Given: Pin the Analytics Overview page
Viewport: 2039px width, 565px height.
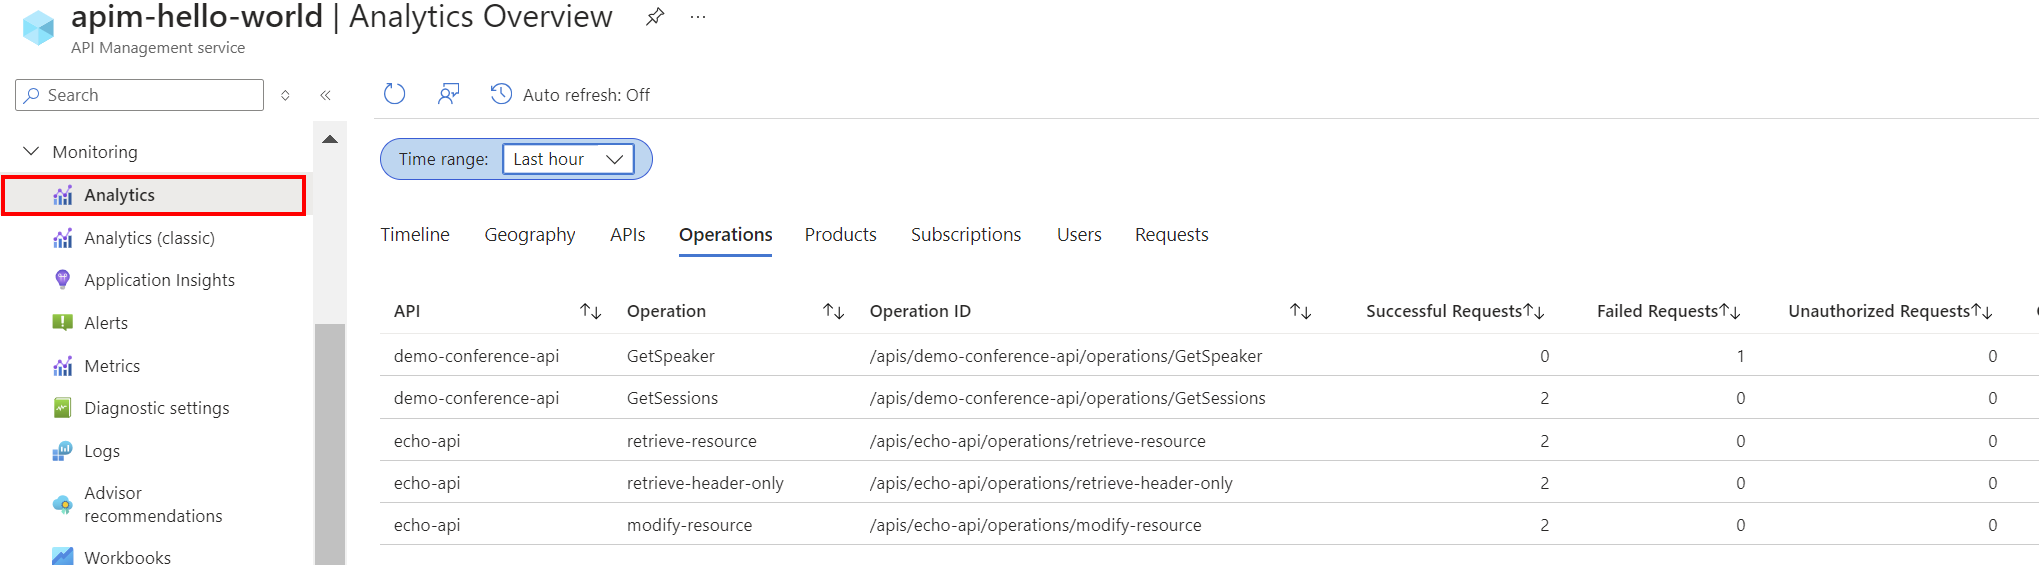Looking at the screenshot, I should coord(655,17).
